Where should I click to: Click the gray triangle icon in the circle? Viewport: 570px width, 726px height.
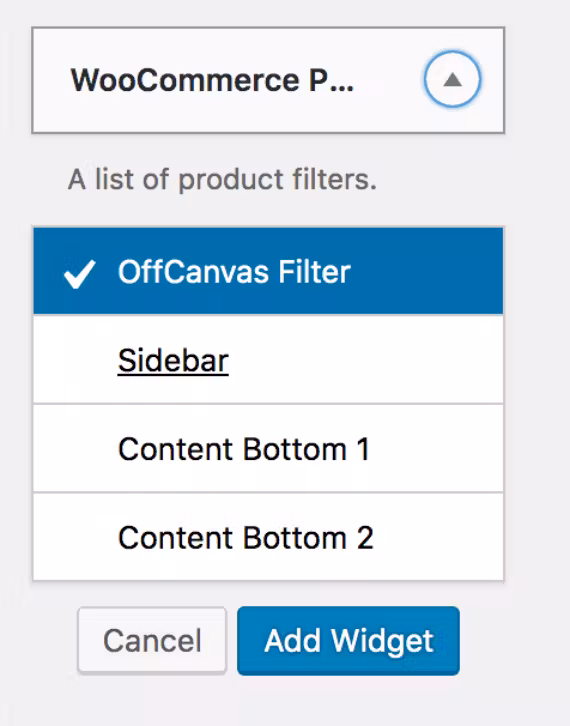click(452, 81)
